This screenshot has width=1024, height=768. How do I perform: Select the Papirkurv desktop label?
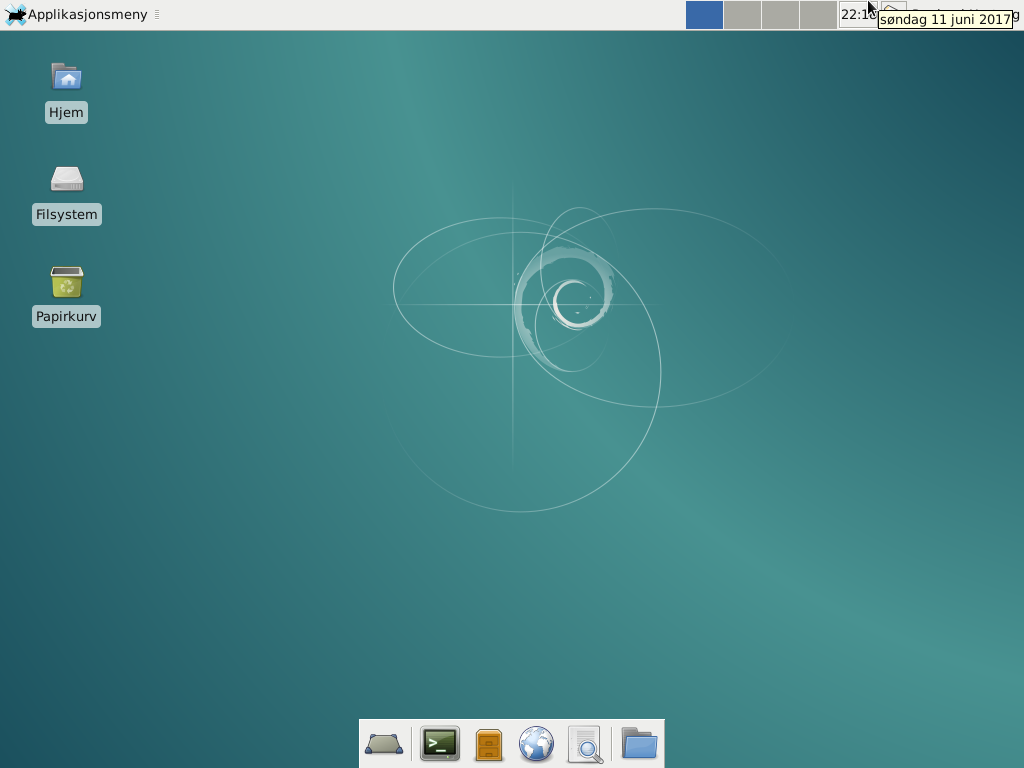(x=67, y=316)
